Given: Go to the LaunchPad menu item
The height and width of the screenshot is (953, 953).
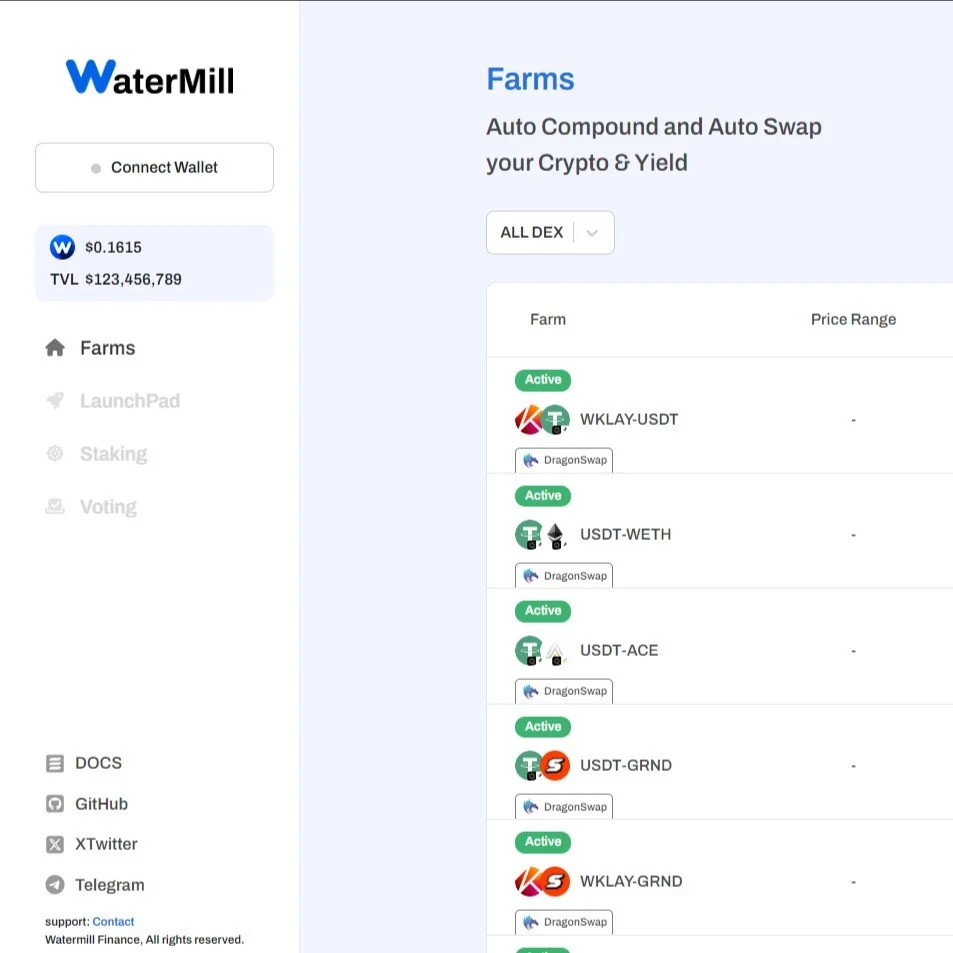Looking at the screenshot, I should point(130,401).
